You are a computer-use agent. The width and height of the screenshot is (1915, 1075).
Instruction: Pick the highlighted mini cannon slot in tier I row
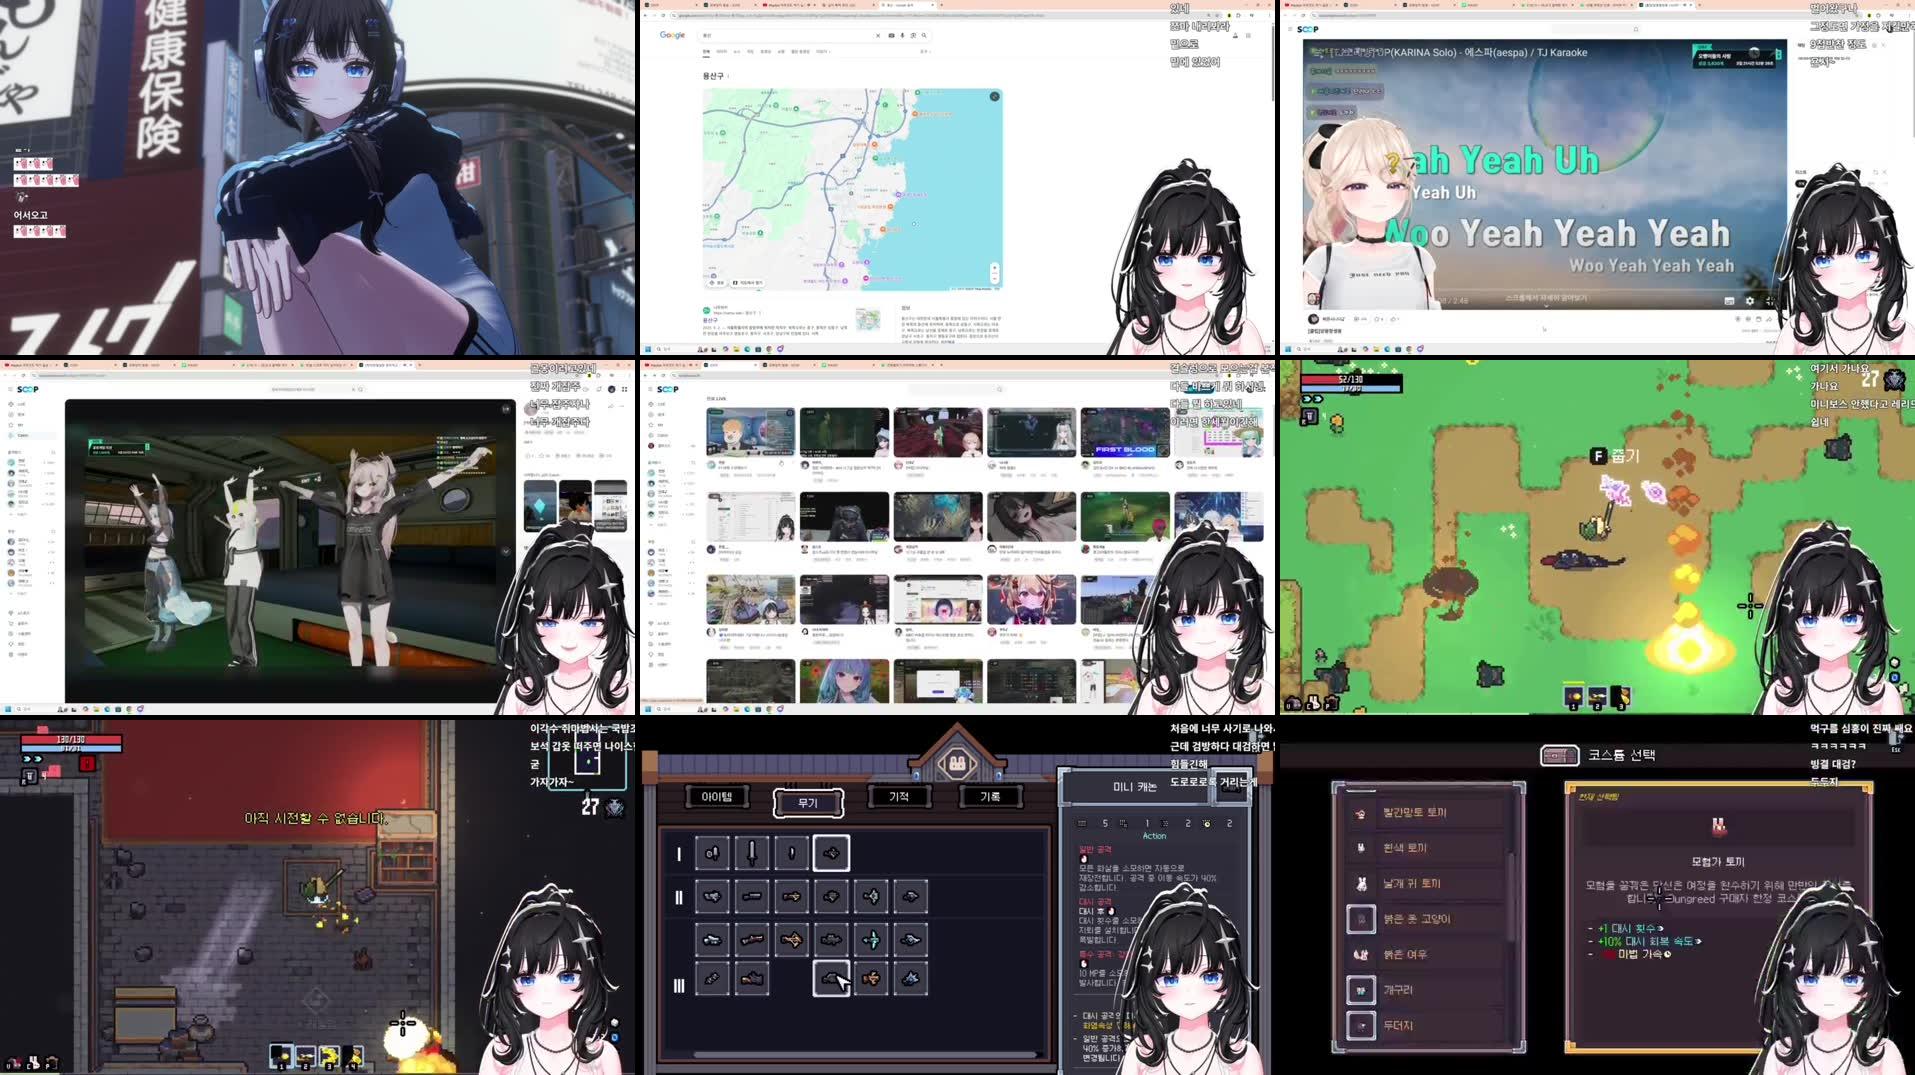coord(831,853)
